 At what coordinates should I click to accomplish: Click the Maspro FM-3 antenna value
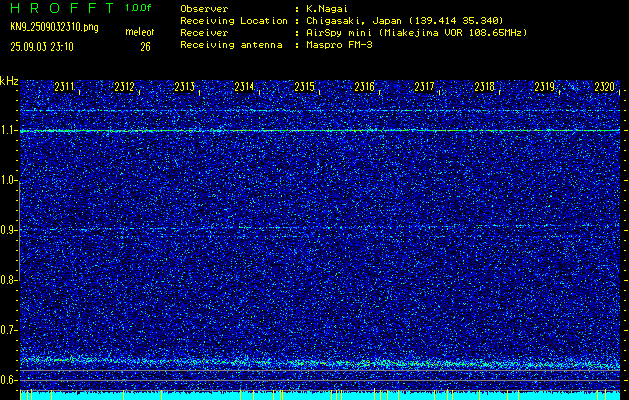(339, 45)
